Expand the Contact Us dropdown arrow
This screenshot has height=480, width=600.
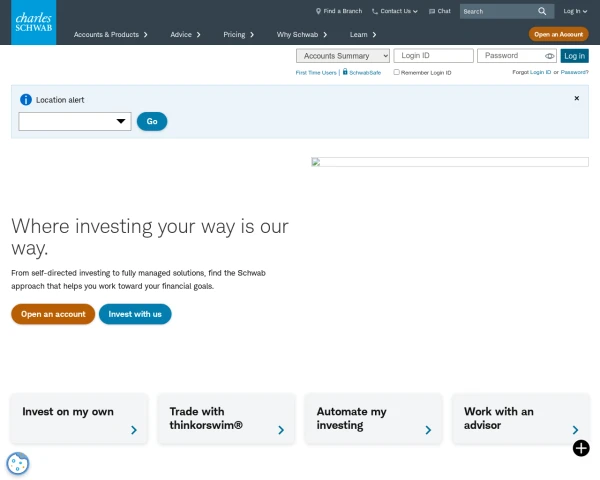tap(415, 11)
